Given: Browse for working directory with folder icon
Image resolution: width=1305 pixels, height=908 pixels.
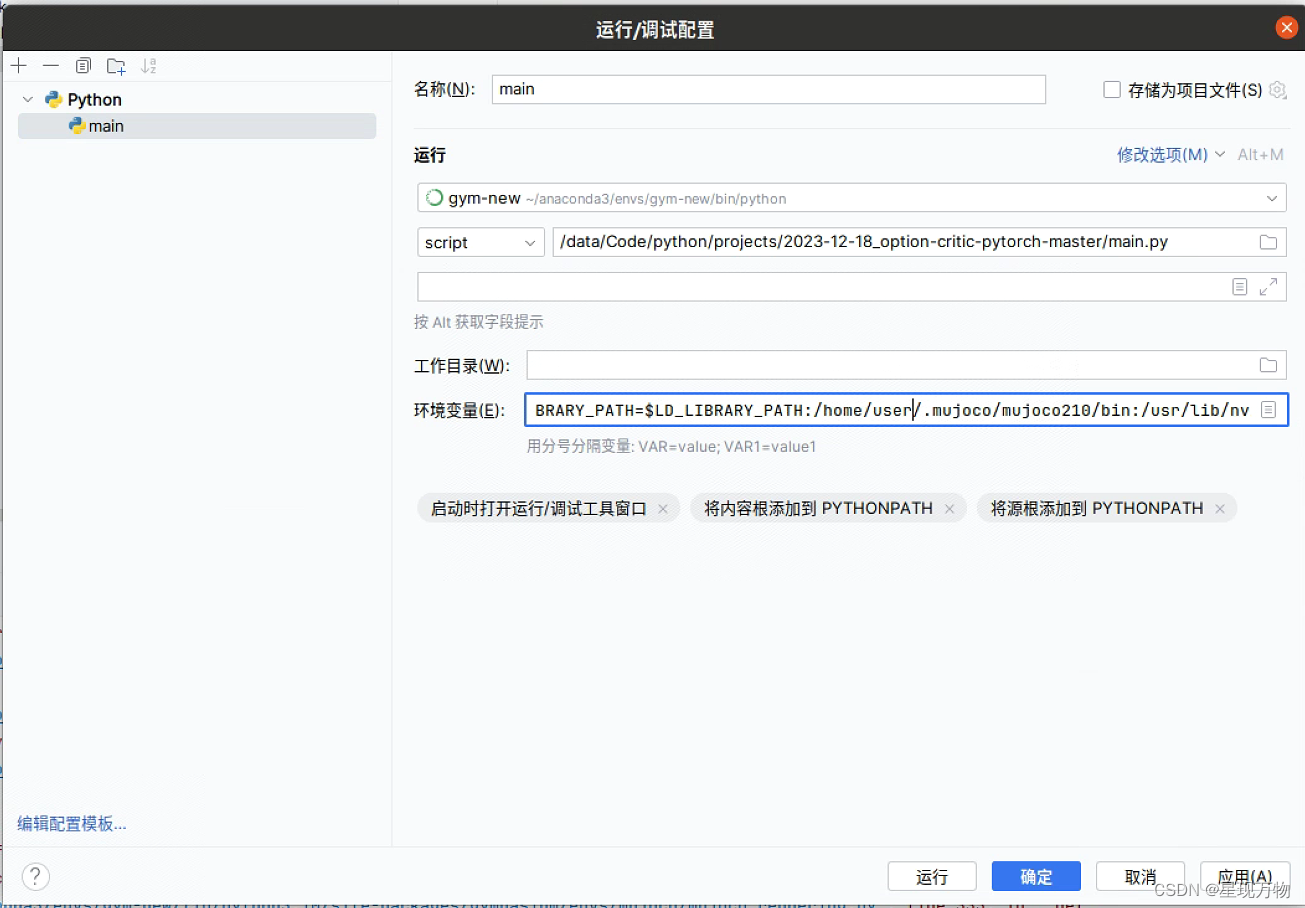Looking at the screenshot, I should coord(1268,365).
